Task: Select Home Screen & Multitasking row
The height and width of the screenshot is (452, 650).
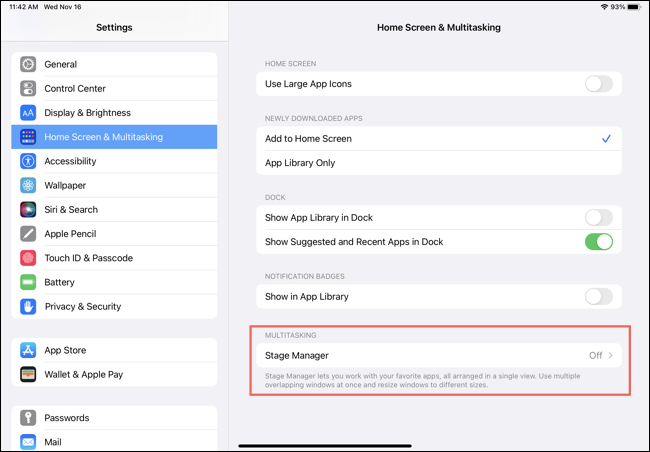Action: pyautogui.click(x=114, y=137)
